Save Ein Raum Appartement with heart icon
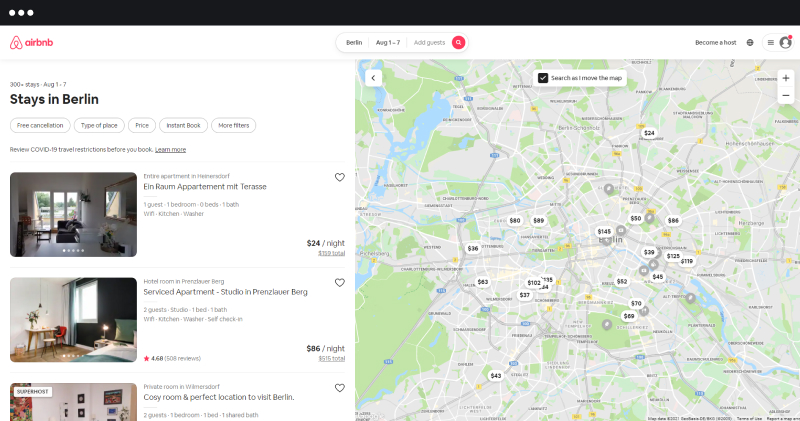Image resolution: width=800 pixels, height=421 pixels. tap(339, 177)
